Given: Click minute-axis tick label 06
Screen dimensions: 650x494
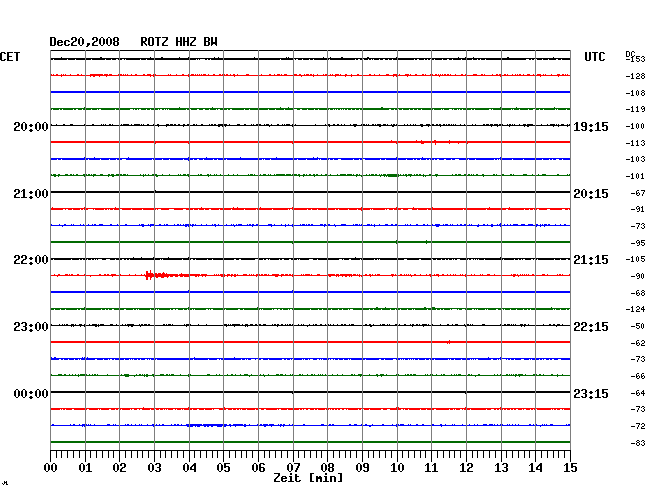Looking at the screenshot, I should pos(258,468).
